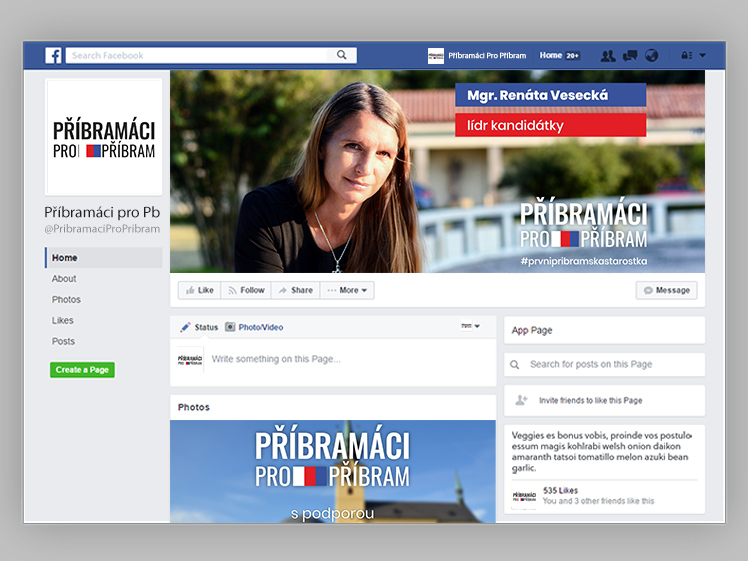Click the @PribramaciProPribram username
This screenshot has width=748, height=561.
click(102, 229)
